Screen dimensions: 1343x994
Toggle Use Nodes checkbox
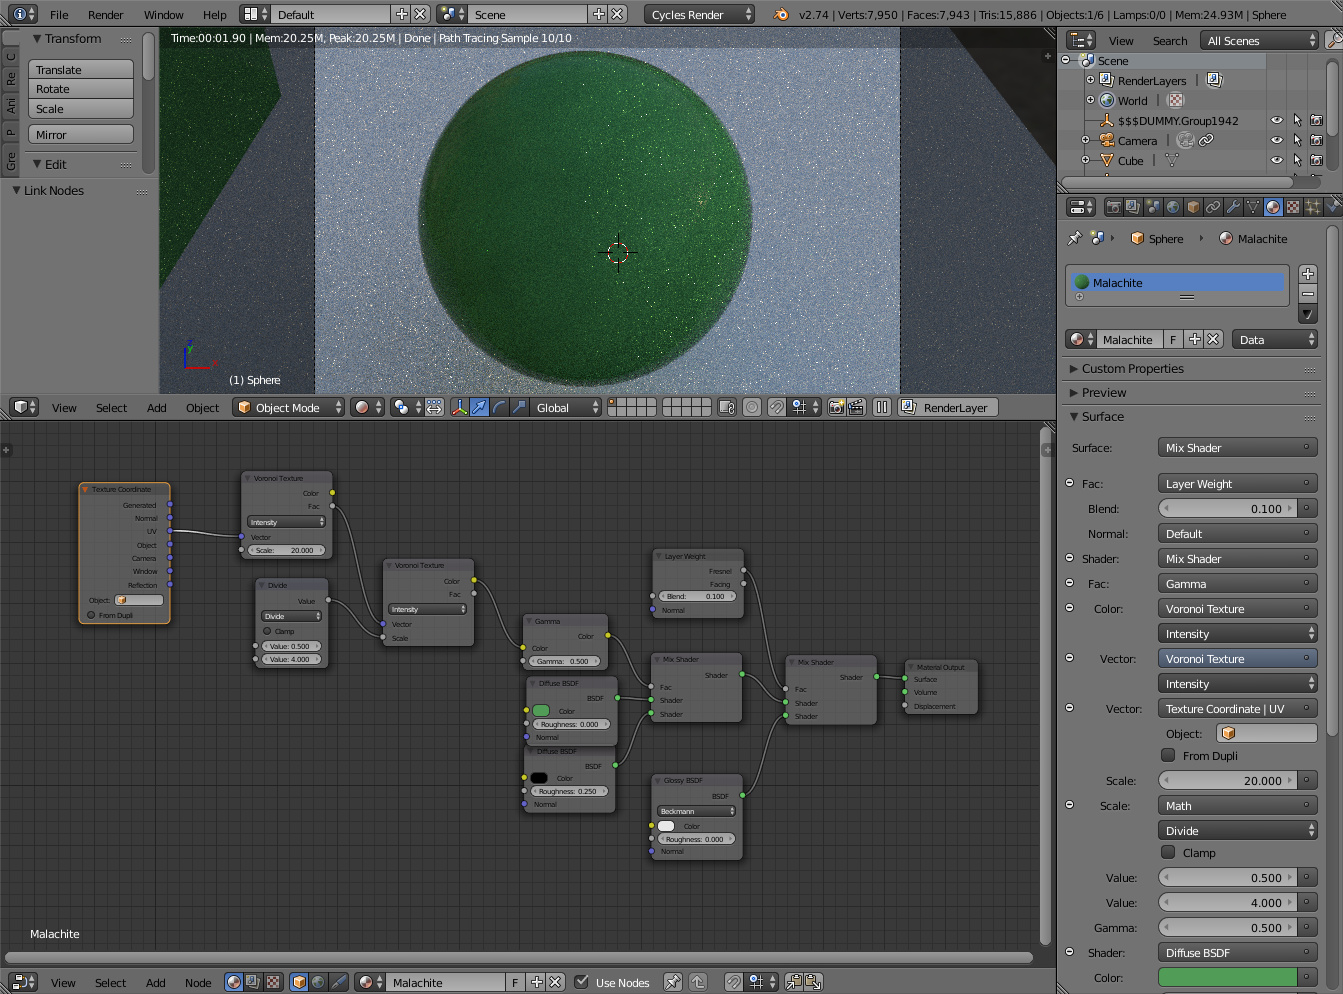582,982
